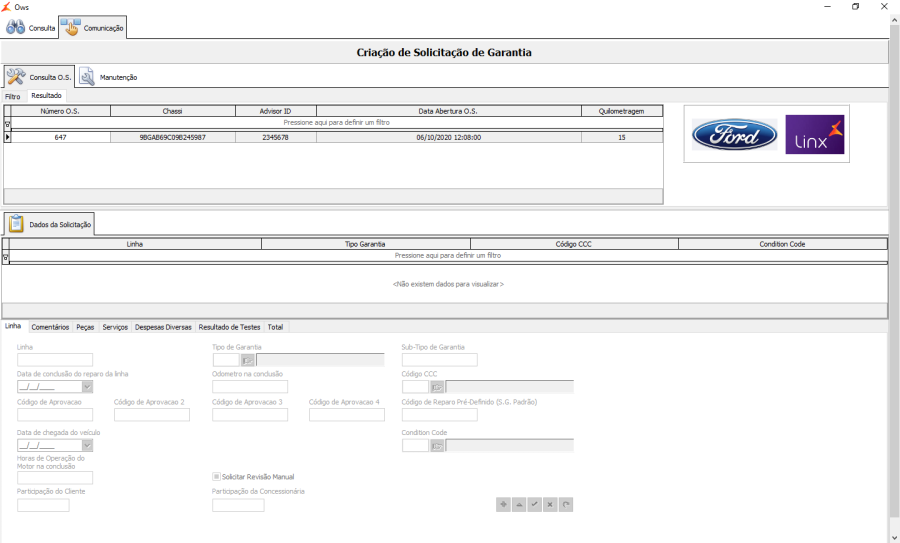Open the Despesas Diversas tab
The image size is (900, 543).
(163, 327)
